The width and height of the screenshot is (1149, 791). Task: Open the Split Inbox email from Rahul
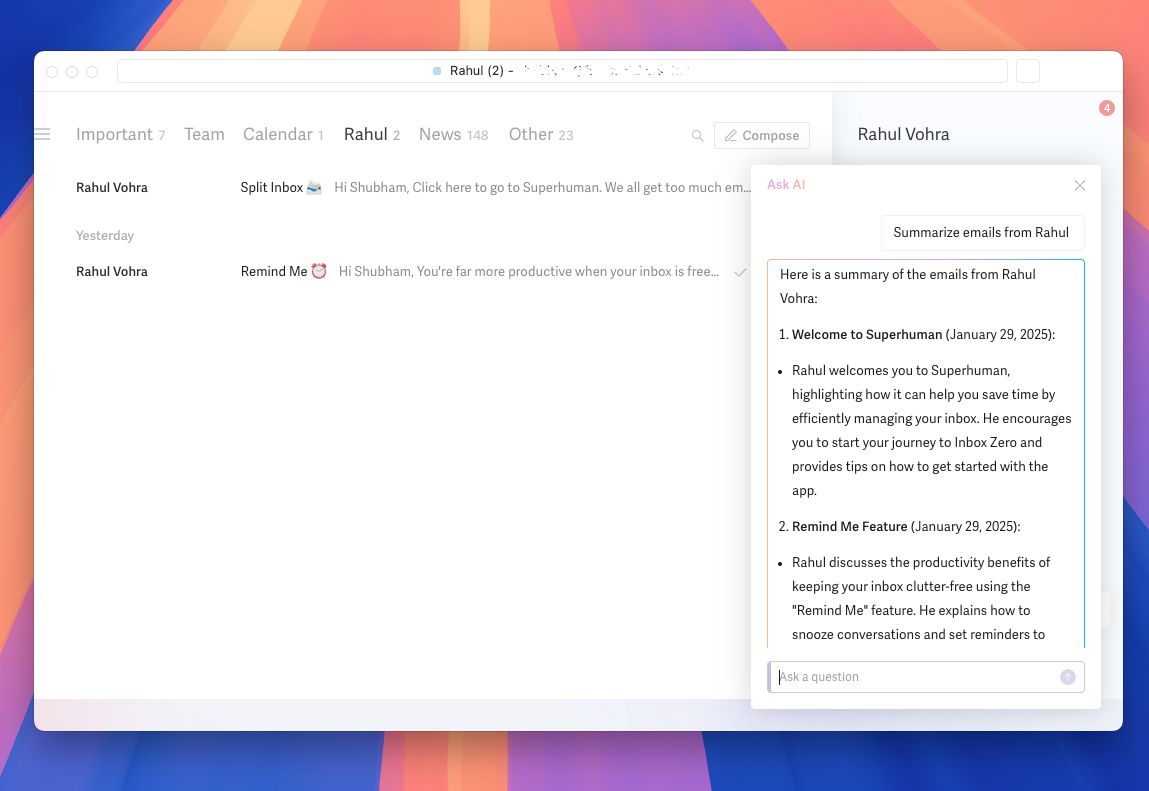pos(413,188)
